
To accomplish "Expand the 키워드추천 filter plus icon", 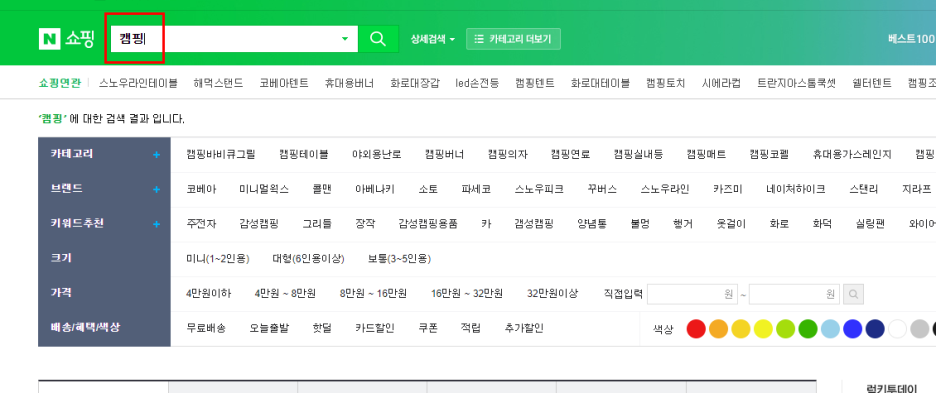I will coord(156,224).
